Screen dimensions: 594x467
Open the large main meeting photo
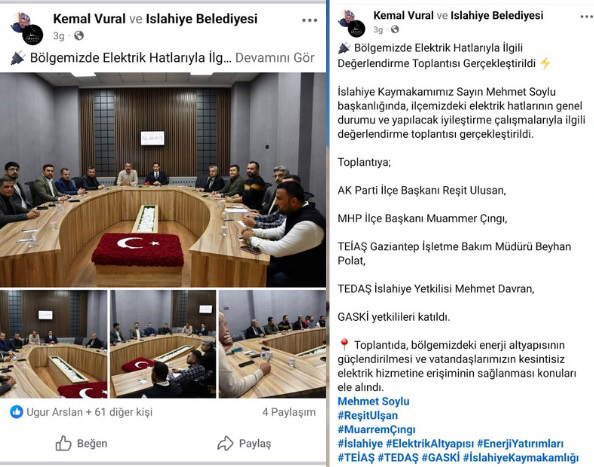pyautogui.click(x=163, y=180)
